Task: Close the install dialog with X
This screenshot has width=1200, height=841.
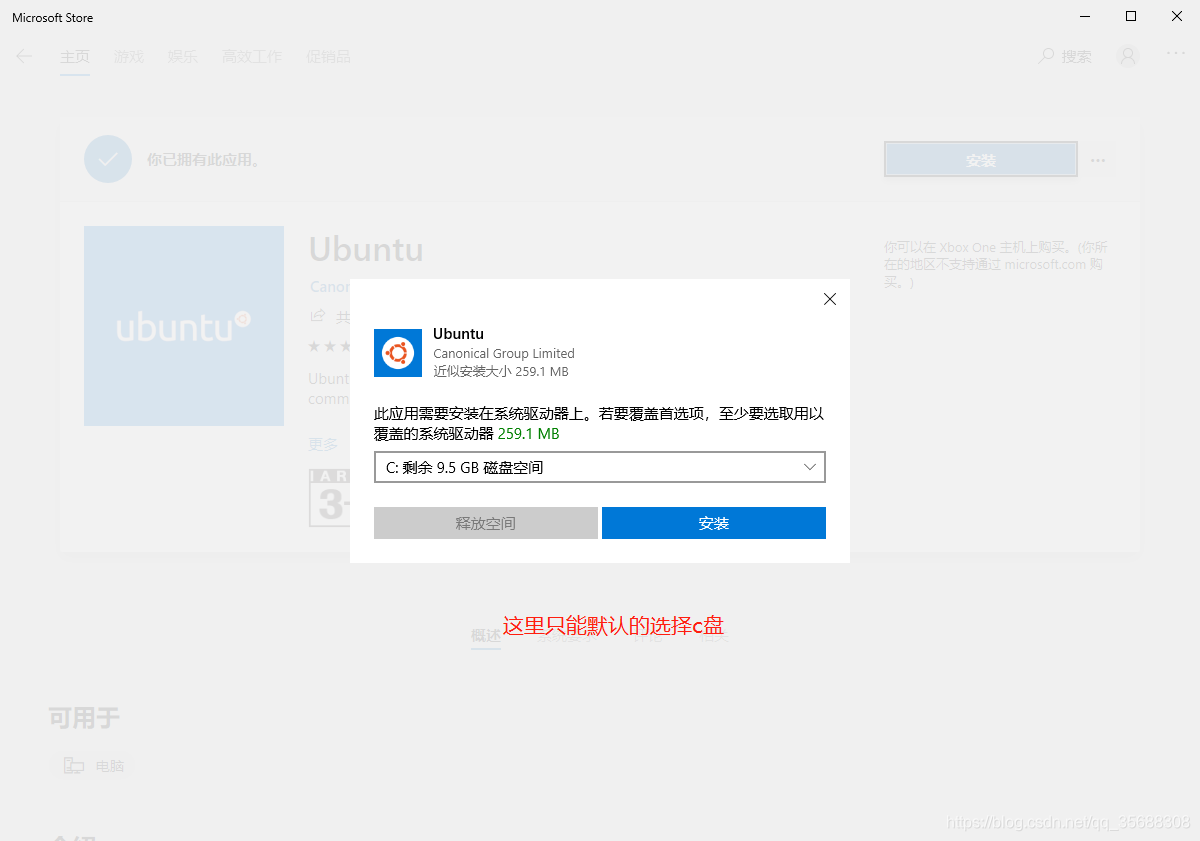Action: click(x=829, y=299)
